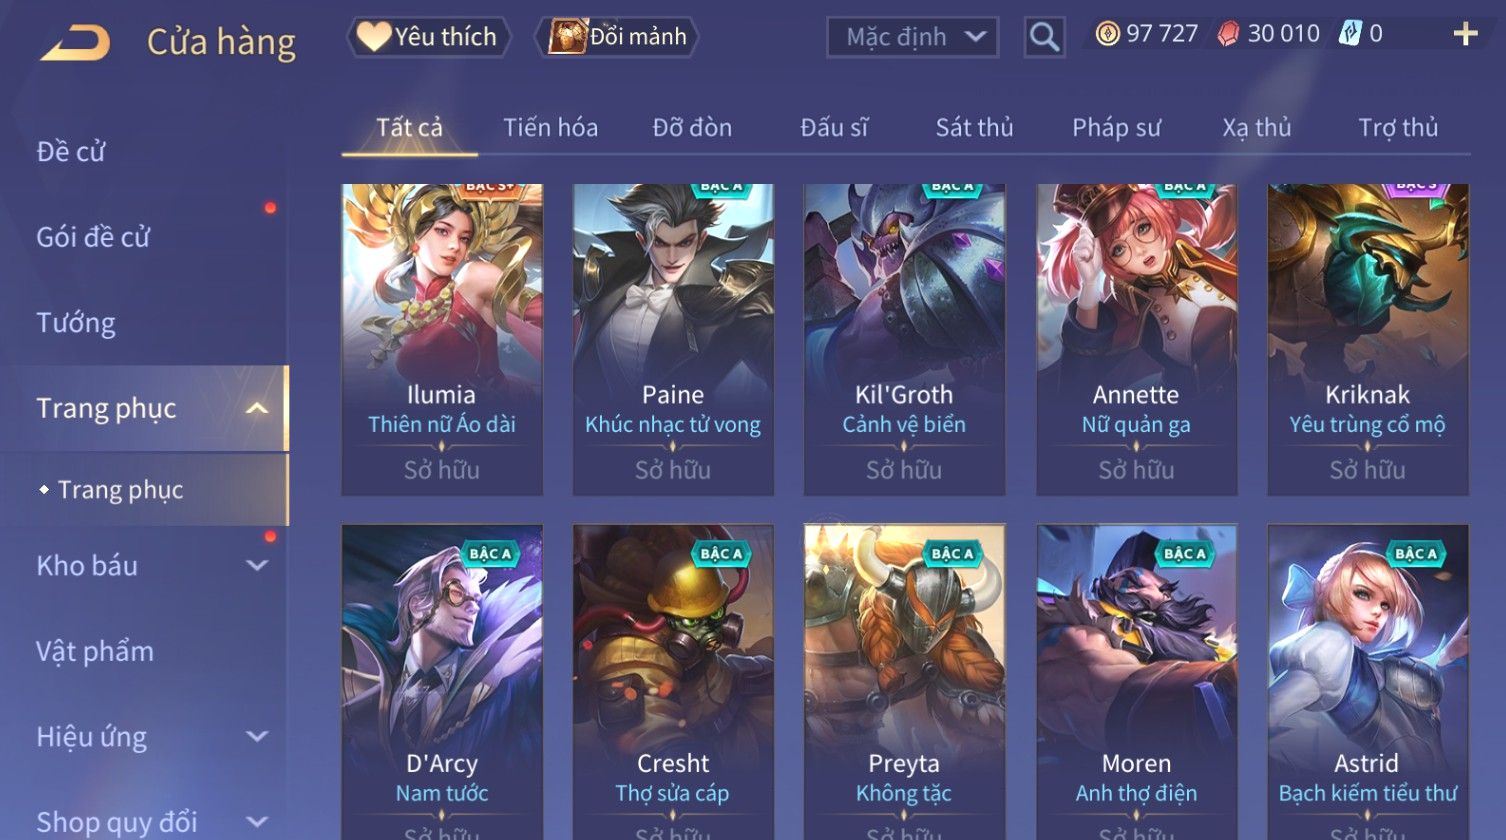The width and height of the screenshot is (1506, 840).
Task: Expand the Kho báu sidebar section
Action: 257,565
